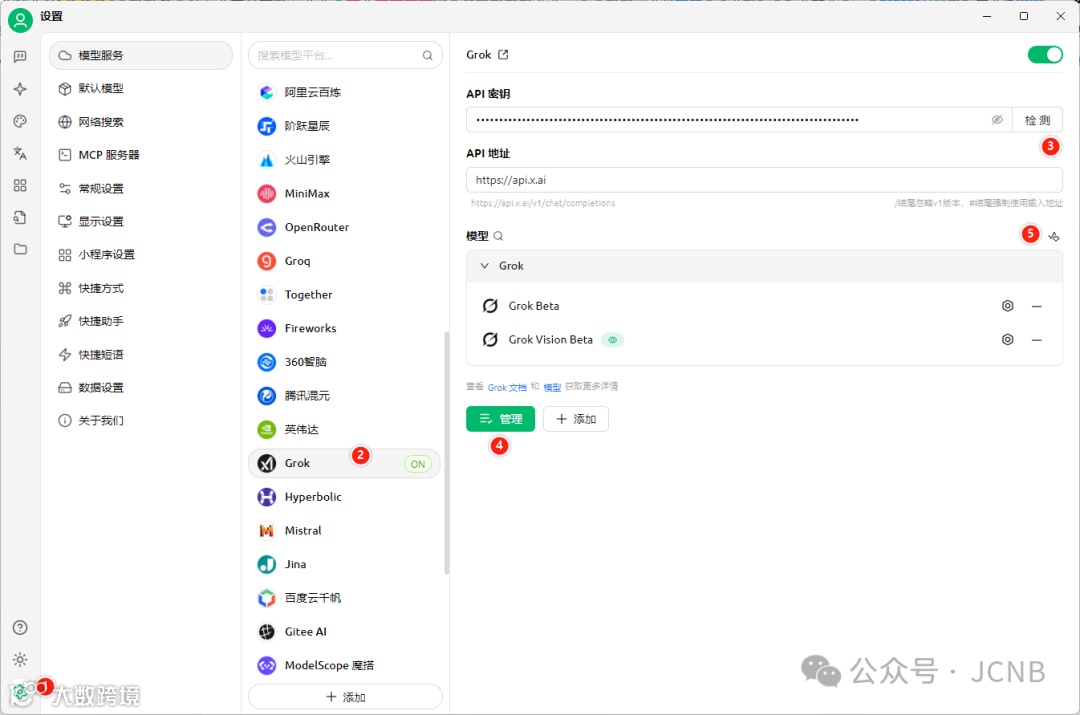Viewport: 1080px width, 715px height.
Task: Open the 模型服务 settings menu
Action: (141, 55)
